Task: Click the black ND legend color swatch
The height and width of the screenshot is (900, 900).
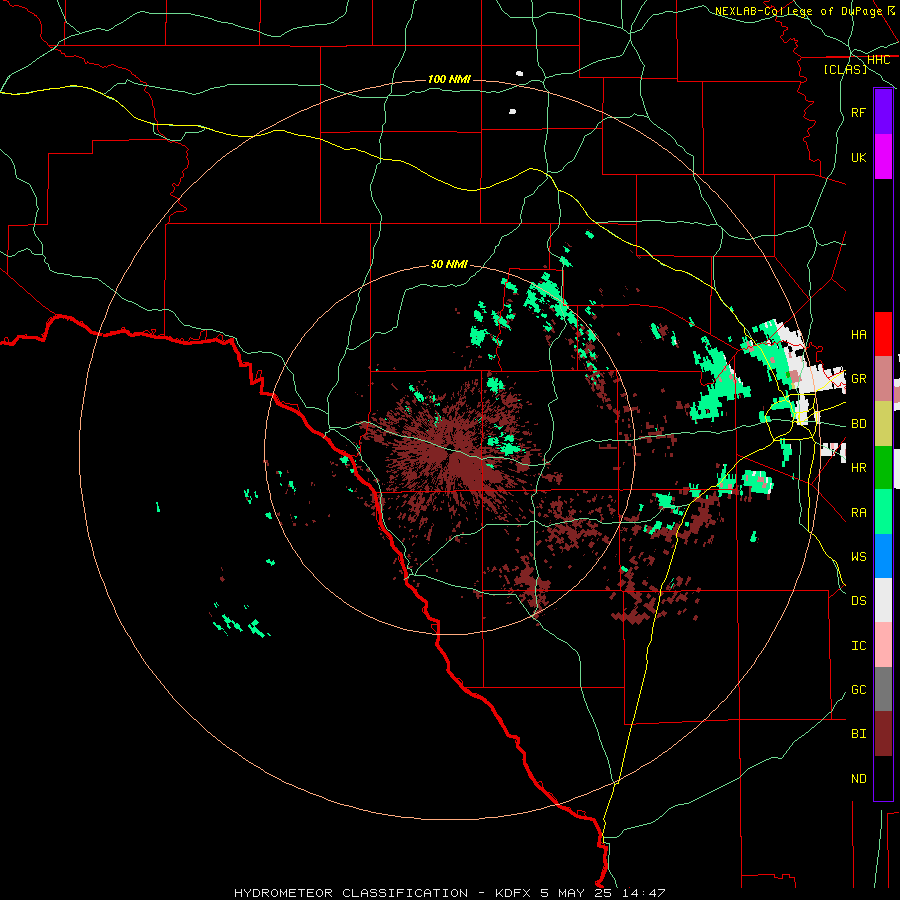Action: [883, 778]
